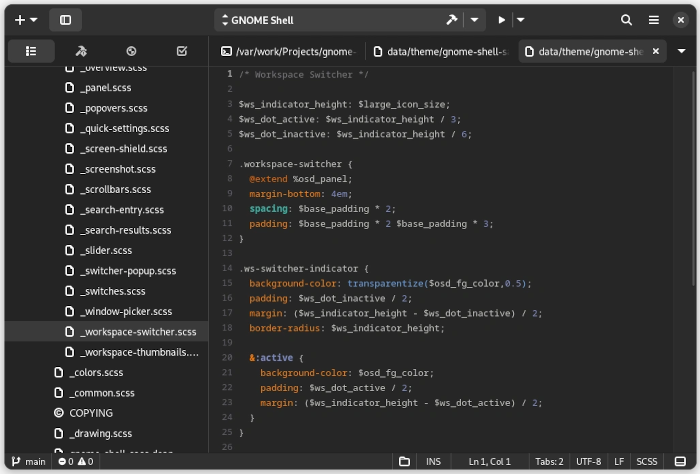Expand the build options dropdown arrow
The image size is (700, 474).
click(x=474, y=20)
